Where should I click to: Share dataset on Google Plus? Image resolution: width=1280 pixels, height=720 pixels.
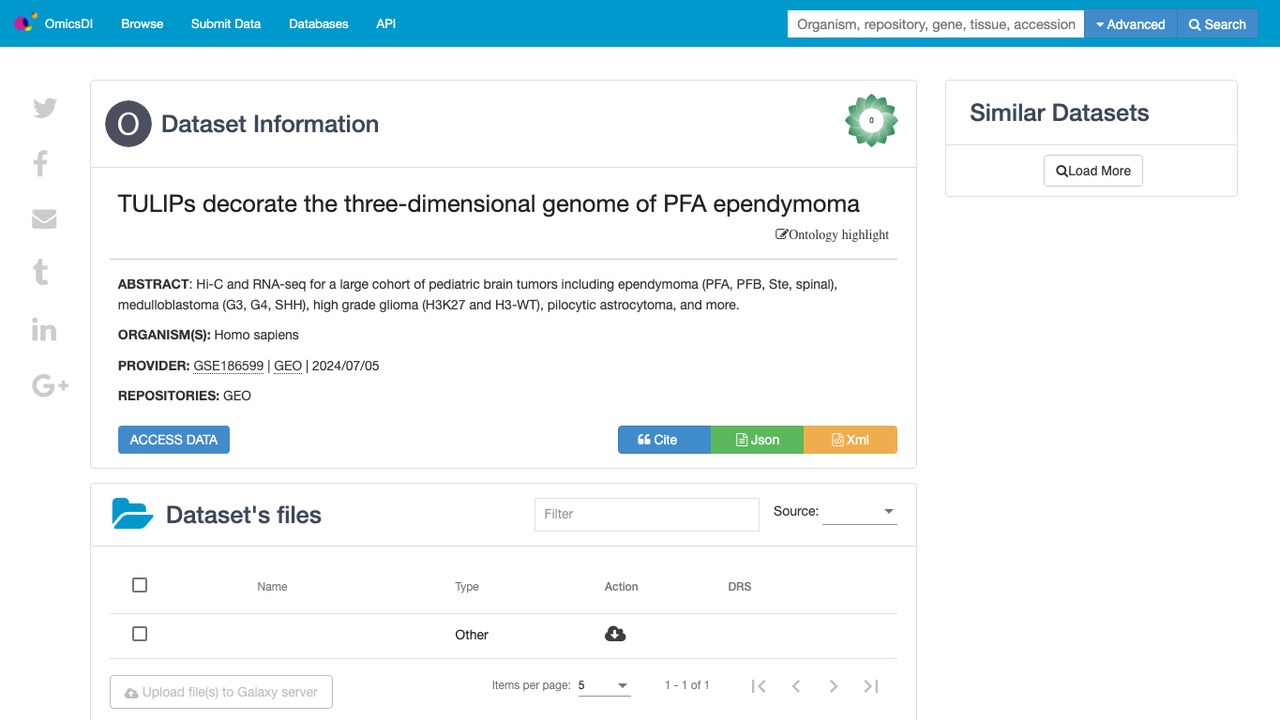[50, 385]
